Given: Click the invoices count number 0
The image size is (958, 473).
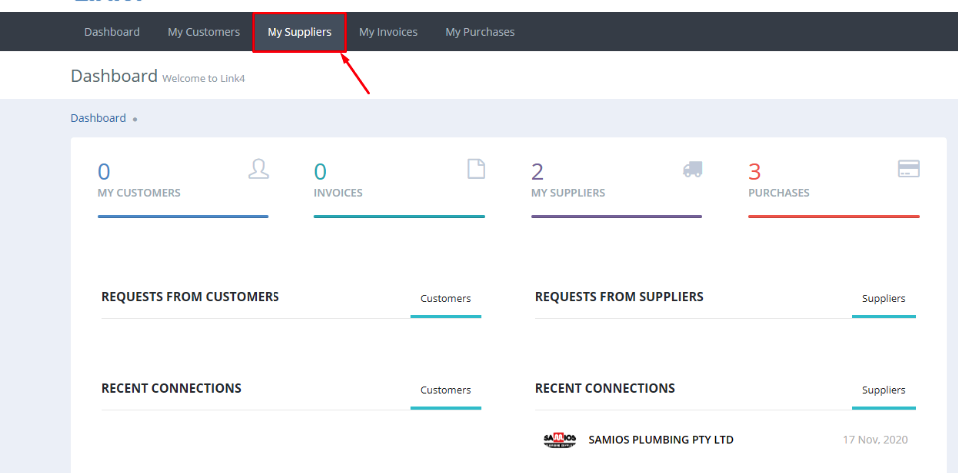Looking at the screenshot, I should (x=320, y=172).
